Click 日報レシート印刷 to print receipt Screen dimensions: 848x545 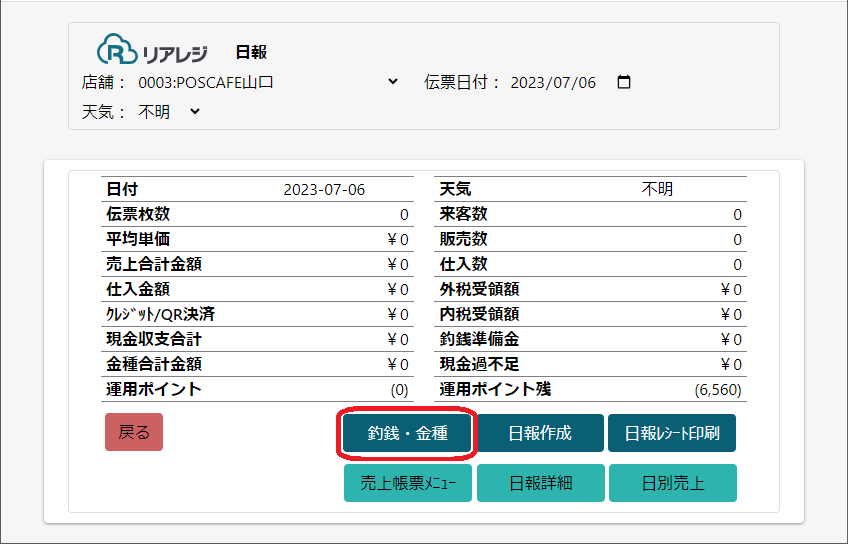(x=672, y=433)
